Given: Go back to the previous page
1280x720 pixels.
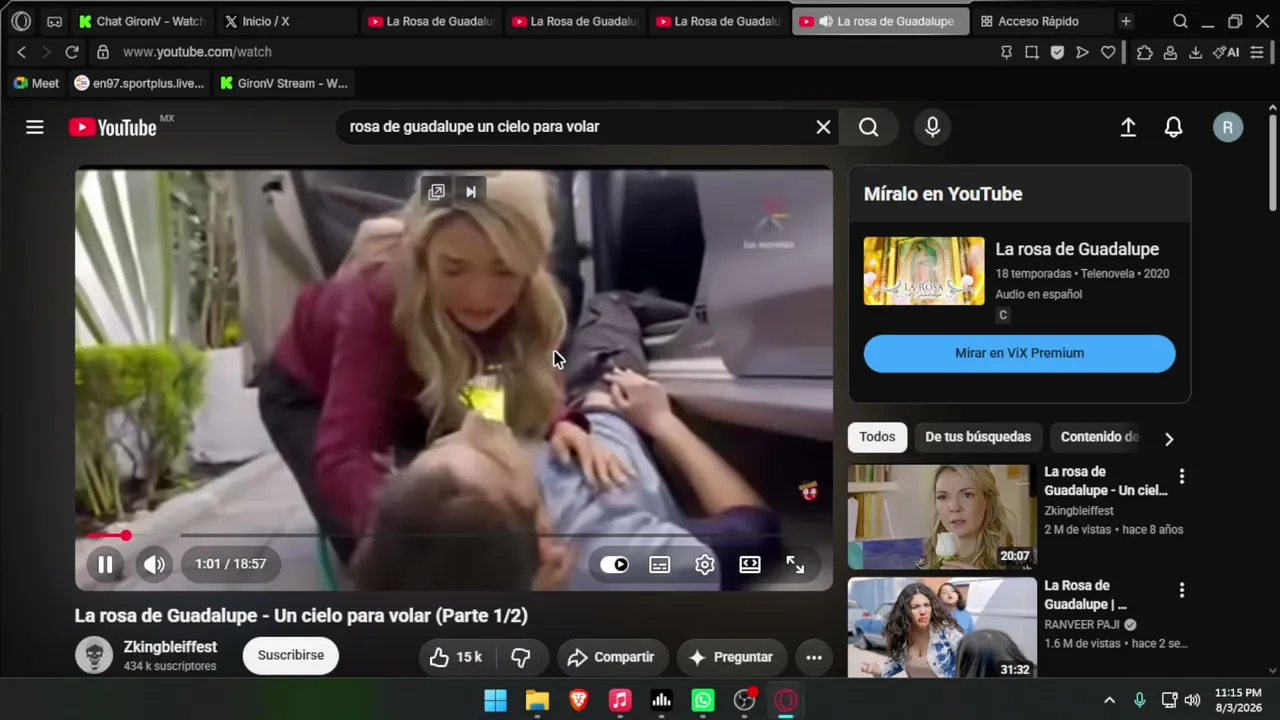Looking at the screenshot, I should [x=22, y=52].
